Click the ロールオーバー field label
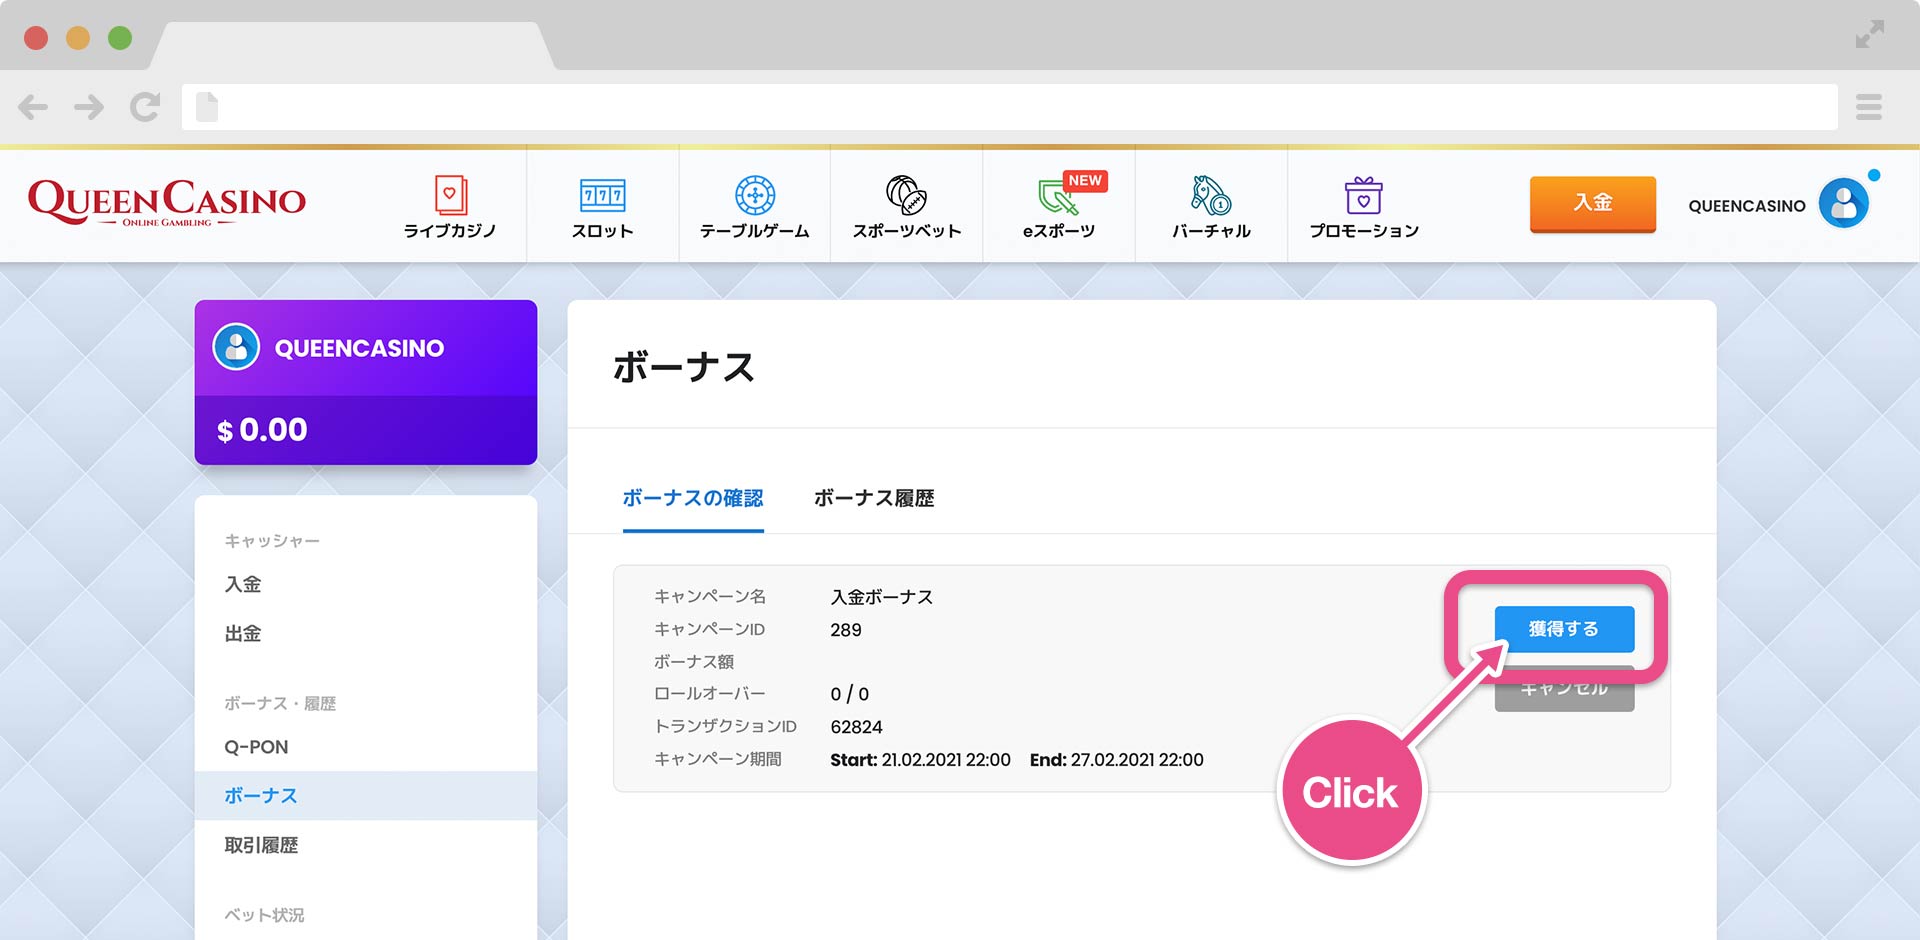This screenshot has height=940, width=1920. [x=710, y=693]
